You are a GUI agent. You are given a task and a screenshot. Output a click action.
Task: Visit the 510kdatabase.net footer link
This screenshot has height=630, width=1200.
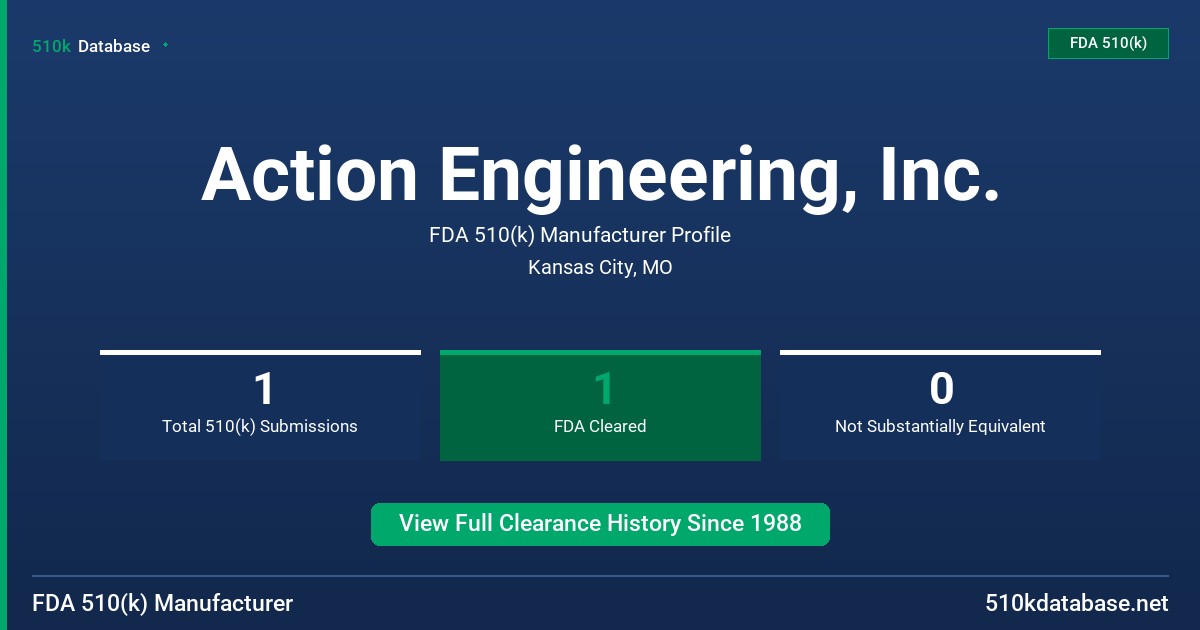[x=1076, y=603]
